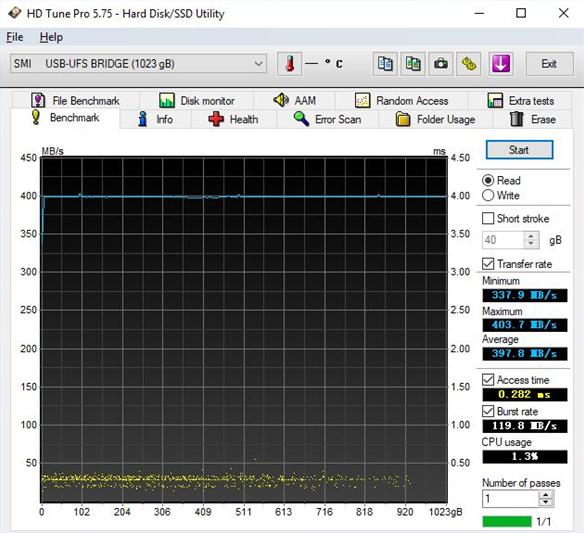Switch to the Erase tab
The width and height of the screenshot is (584, 533).
pos(533,119)
